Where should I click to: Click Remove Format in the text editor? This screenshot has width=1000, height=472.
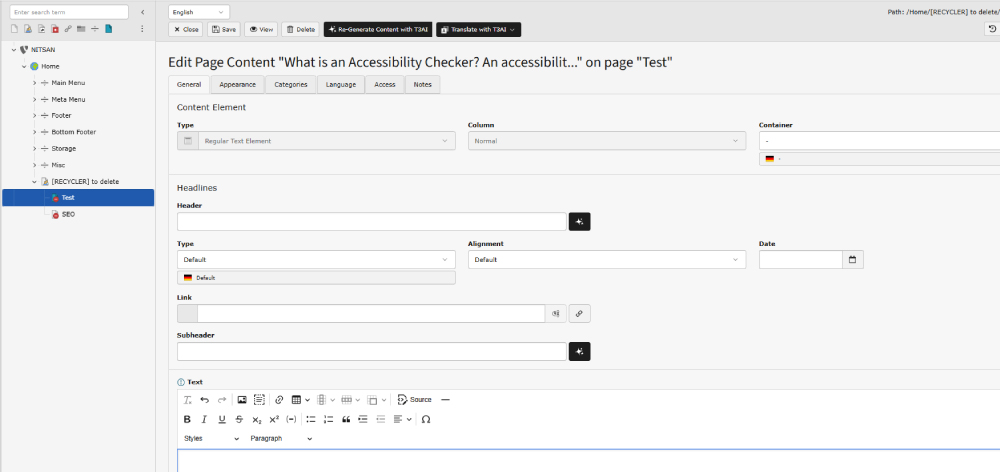pyautogui.click(x=188, y=400)
